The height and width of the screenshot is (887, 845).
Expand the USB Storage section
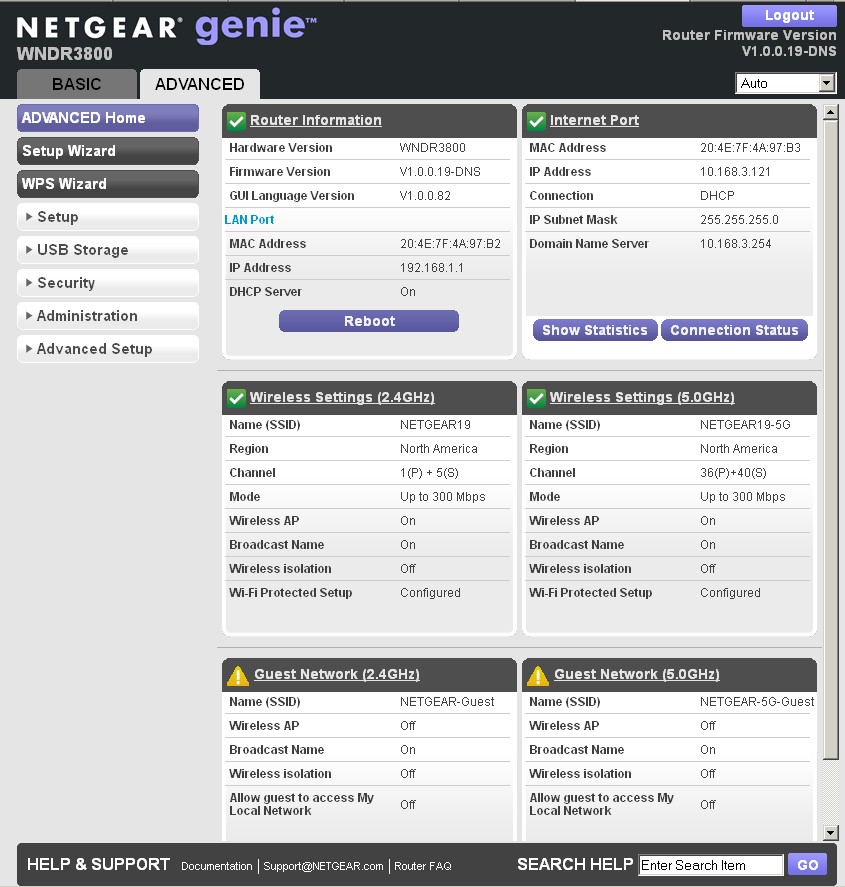tap(107, 250)
